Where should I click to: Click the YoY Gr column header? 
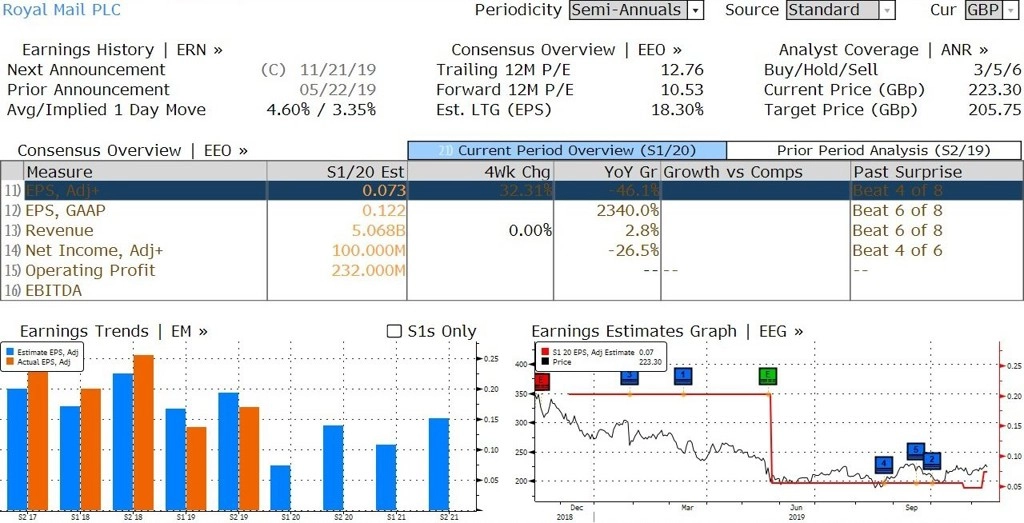coord(607,172)
